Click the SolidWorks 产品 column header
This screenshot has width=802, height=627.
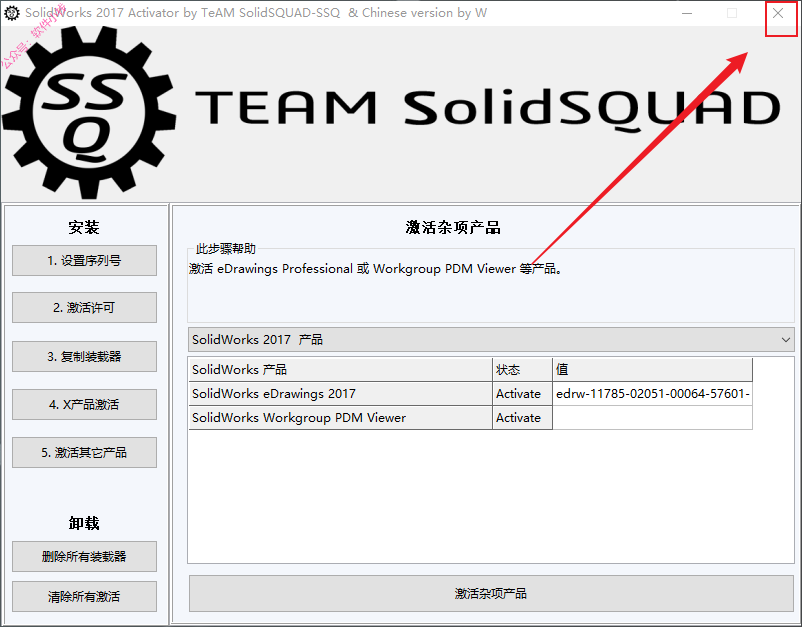tap(340, 370)
